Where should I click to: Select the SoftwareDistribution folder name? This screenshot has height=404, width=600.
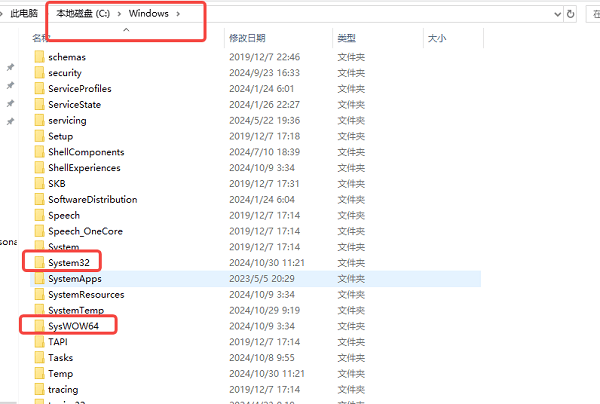(x=93, y=199)
